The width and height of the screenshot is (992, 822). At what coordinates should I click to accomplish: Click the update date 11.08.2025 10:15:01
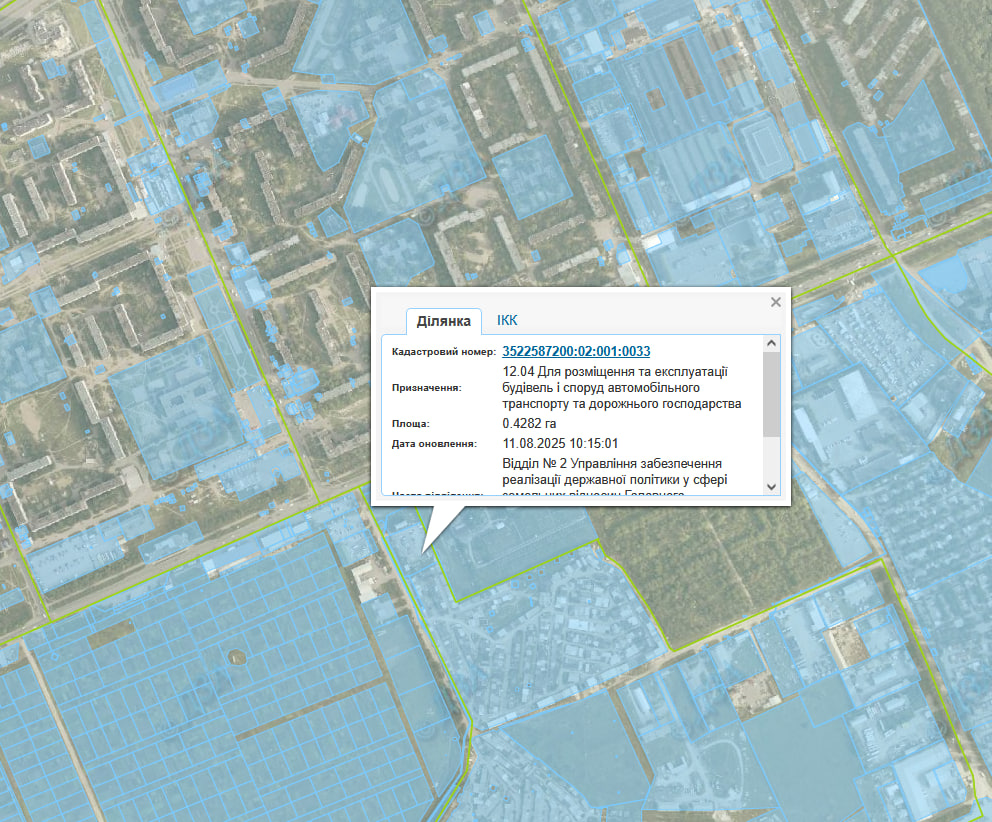(560, 443)
